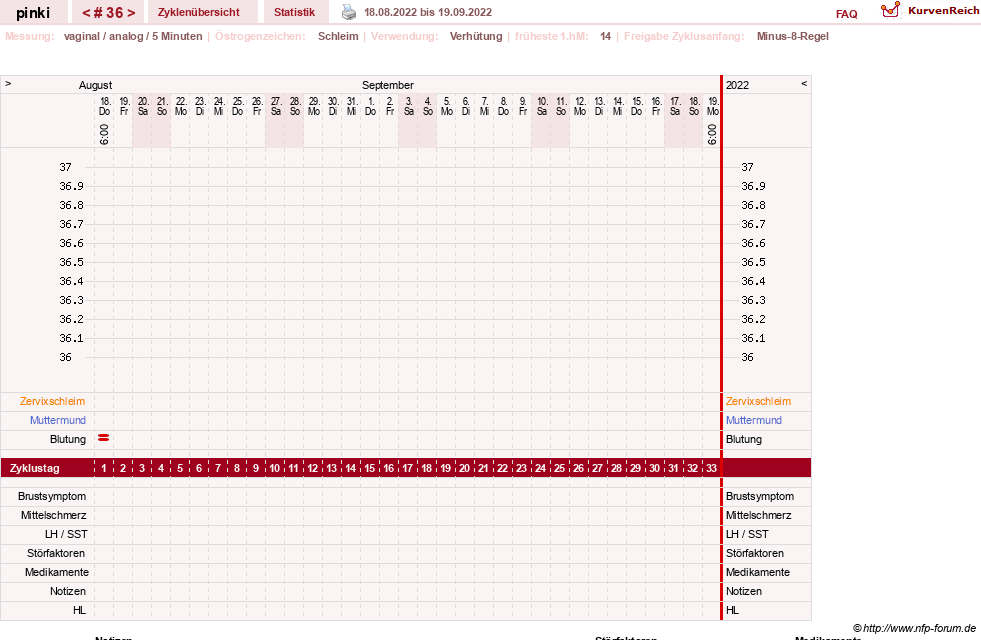
Task: Go to next cycle with '>' after #36
Action: click(131, 13)
